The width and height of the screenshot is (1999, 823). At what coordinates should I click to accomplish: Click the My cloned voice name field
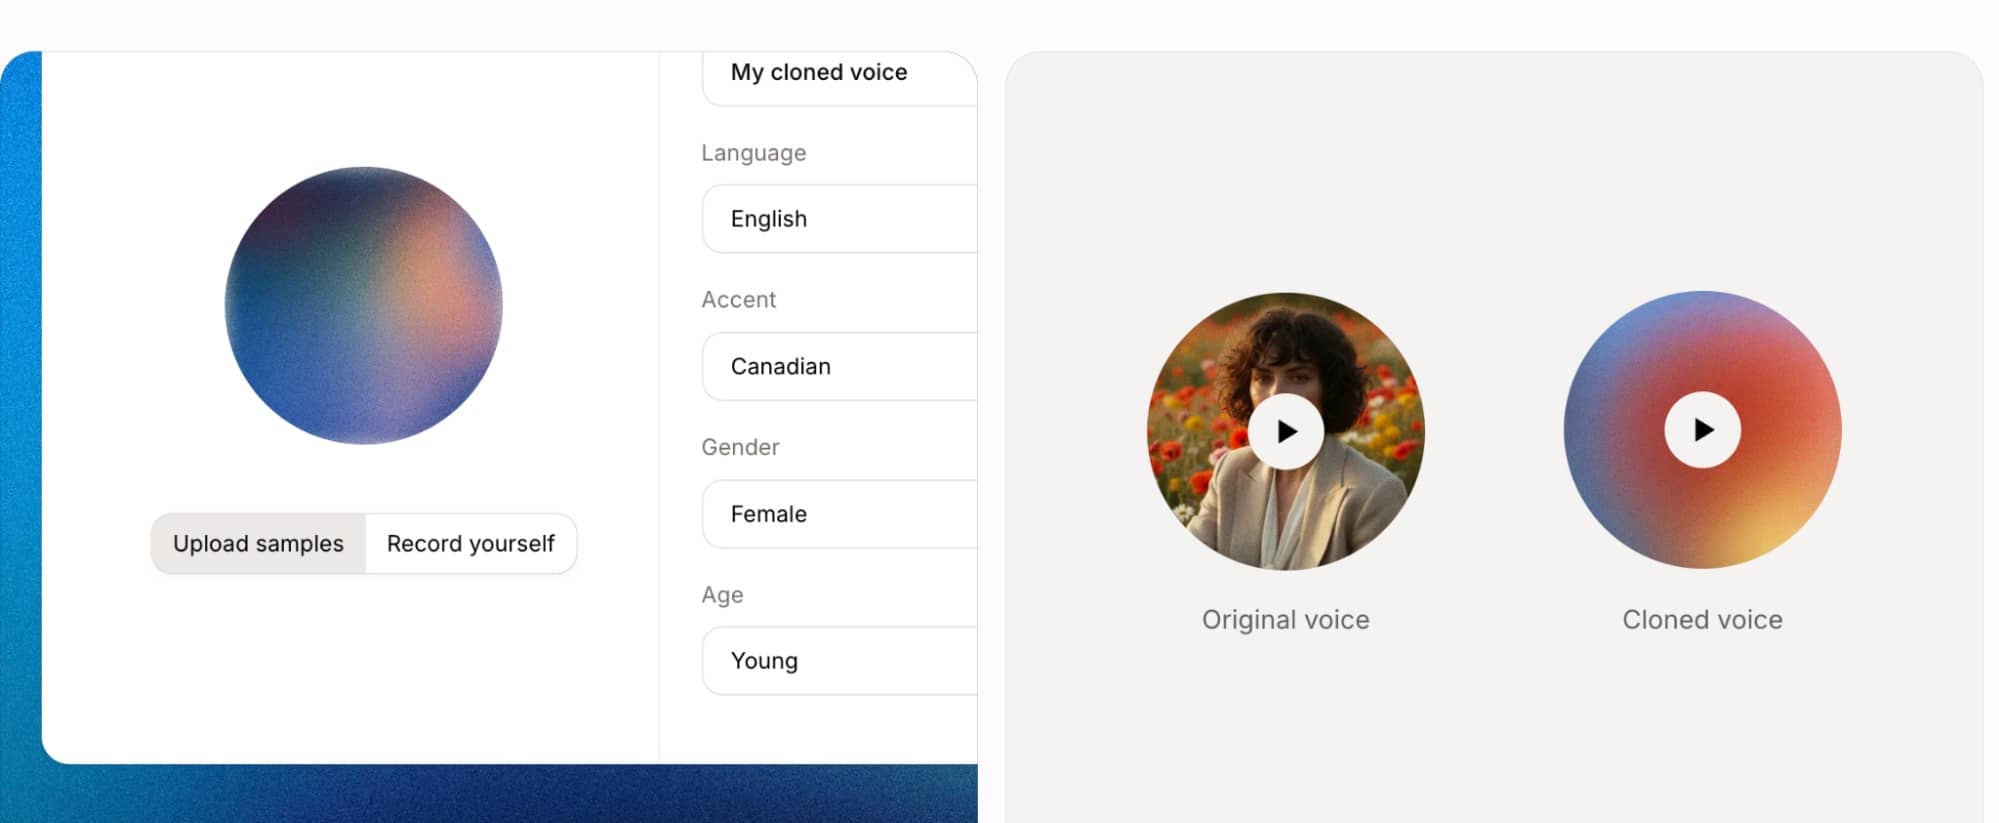click(x=838, y=73)
